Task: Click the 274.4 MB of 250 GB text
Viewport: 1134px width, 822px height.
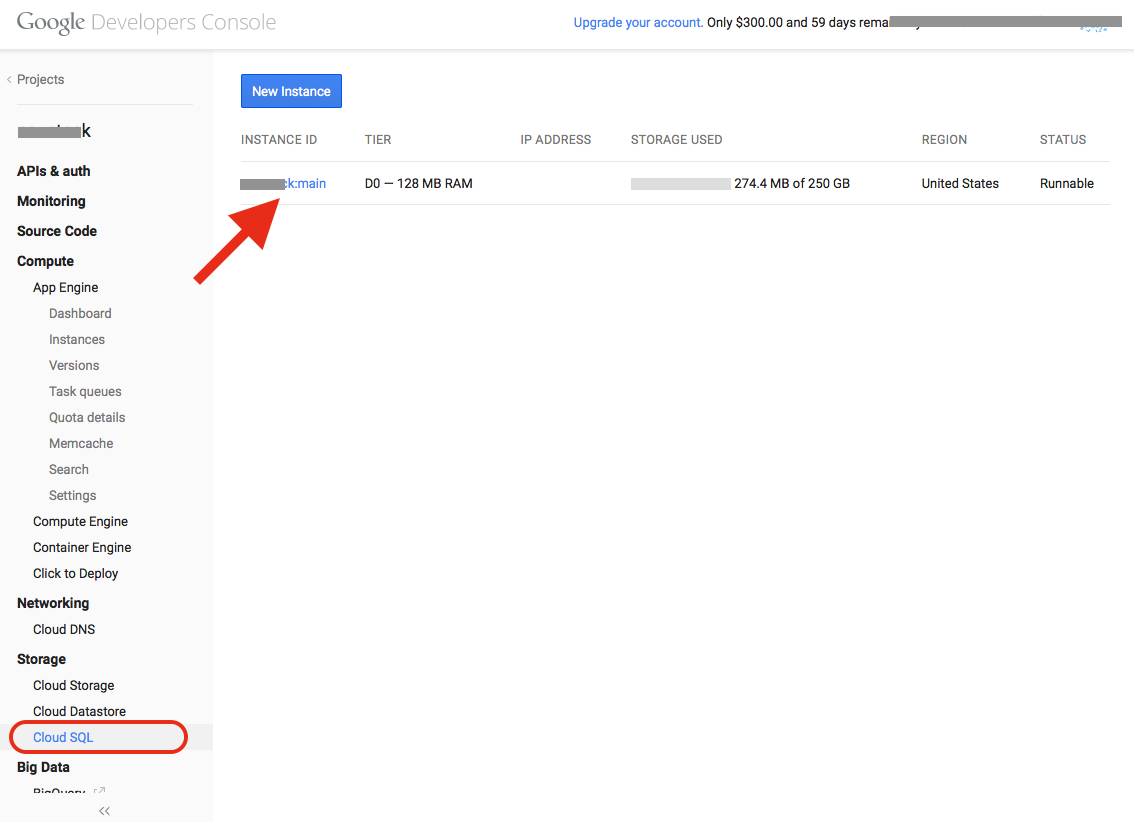Action: point(792,184)
